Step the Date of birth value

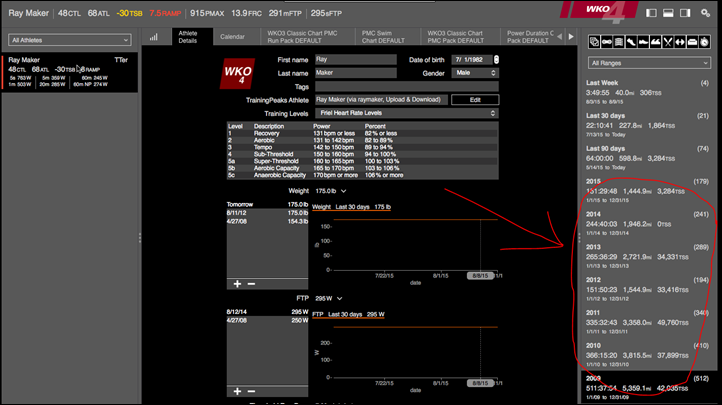tap(496, 59)
